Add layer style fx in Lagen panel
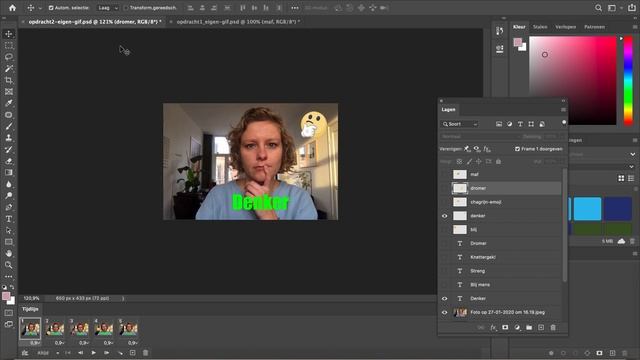Image resolution: width=640 pixels, height=360 pixels. point(493,327)
